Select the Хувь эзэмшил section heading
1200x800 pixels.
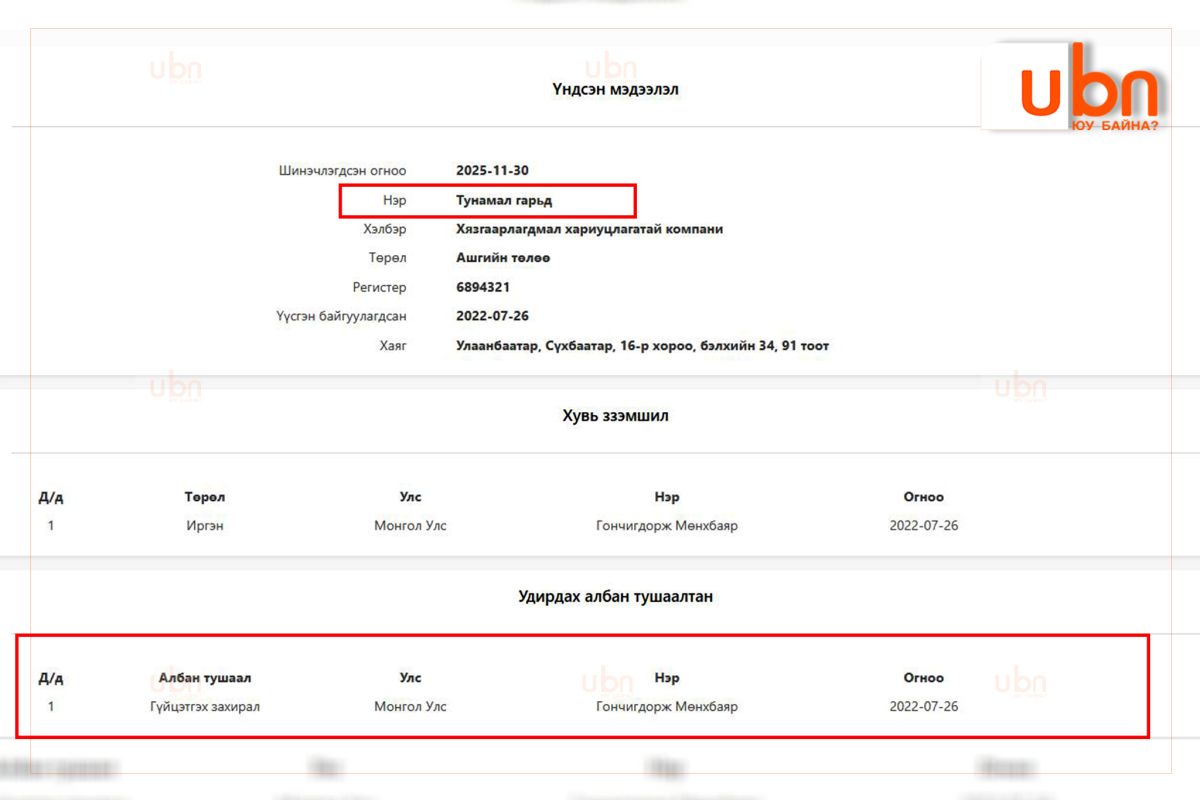615,416
